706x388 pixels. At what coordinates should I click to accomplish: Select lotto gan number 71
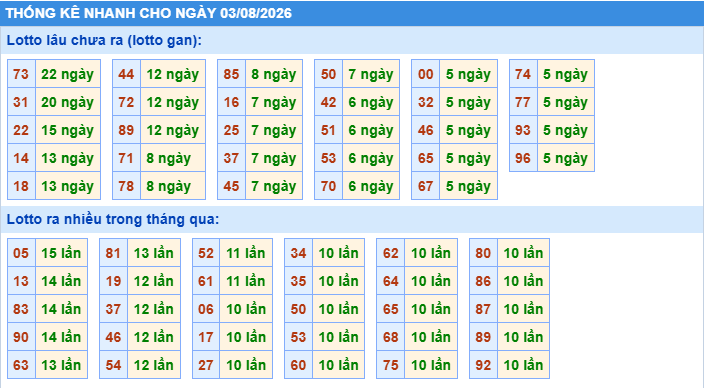pos(126,158)
